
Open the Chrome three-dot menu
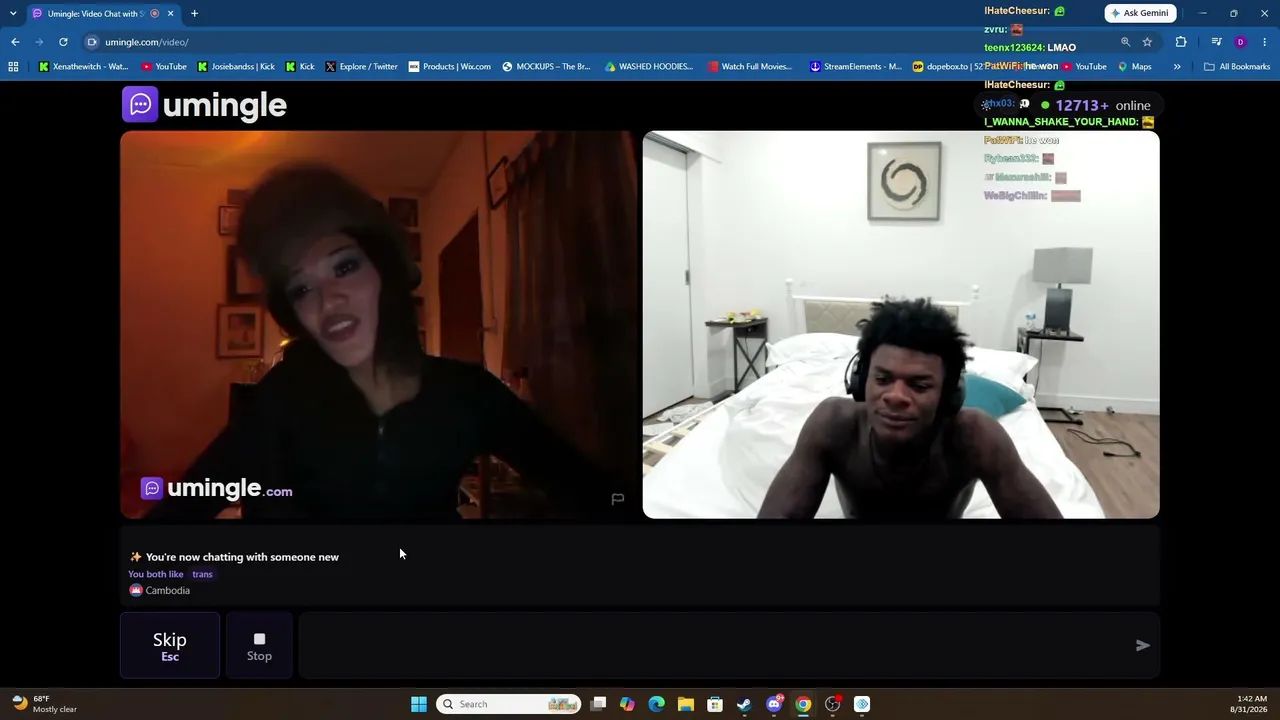(1265, 42)
